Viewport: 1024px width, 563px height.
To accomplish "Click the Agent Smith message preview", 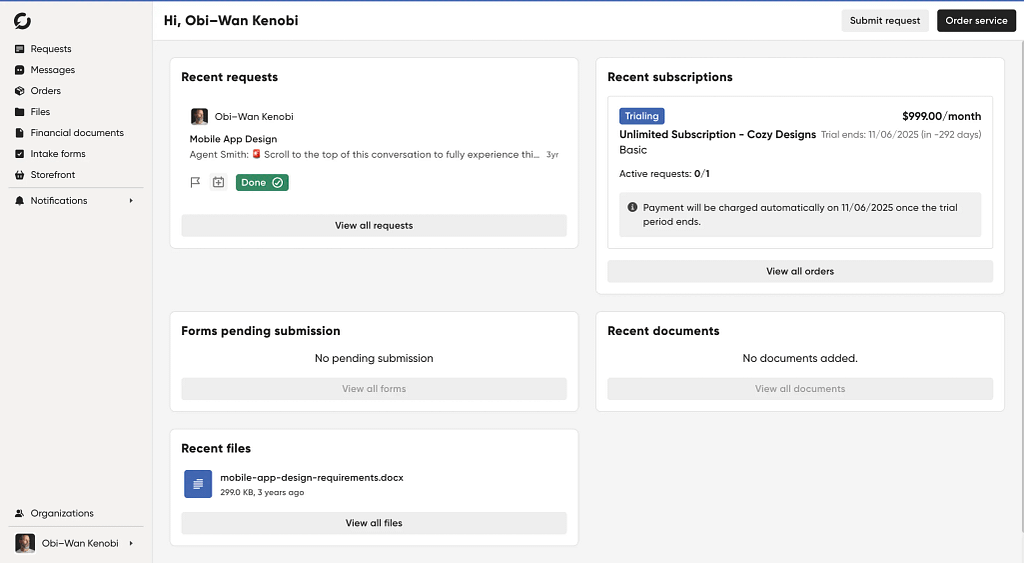I will (364, 155).
